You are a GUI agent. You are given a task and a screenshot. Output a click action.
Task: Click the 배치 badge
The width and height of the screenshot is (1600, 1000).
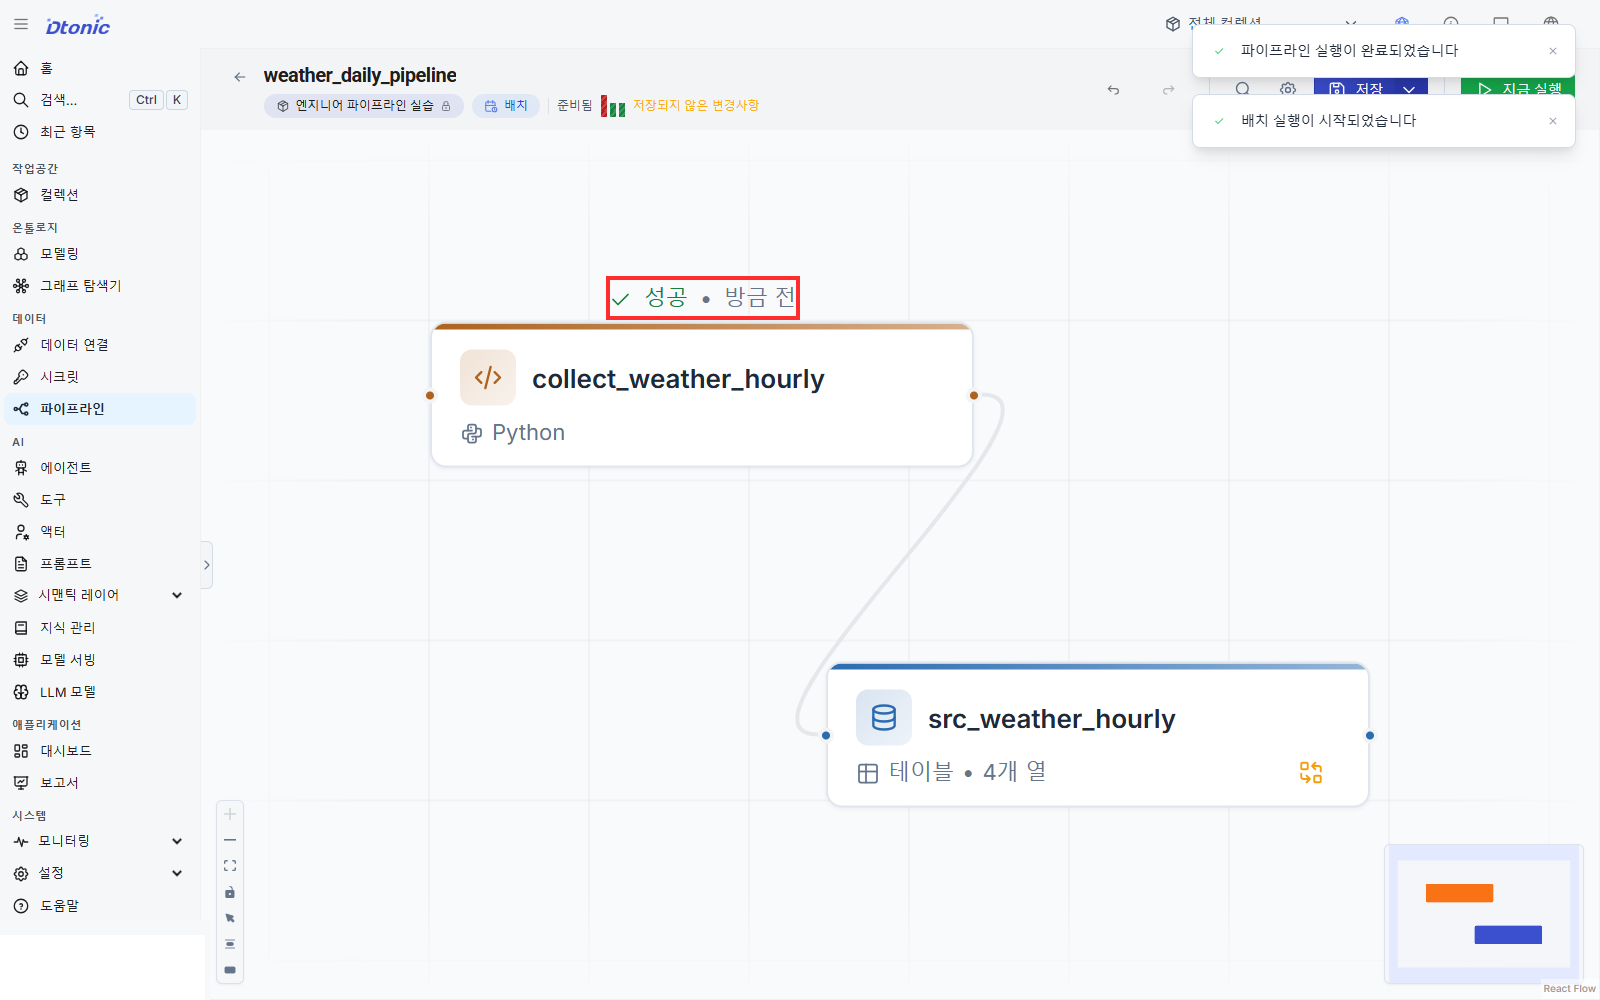pyautogui.click(x=506, y=106)
